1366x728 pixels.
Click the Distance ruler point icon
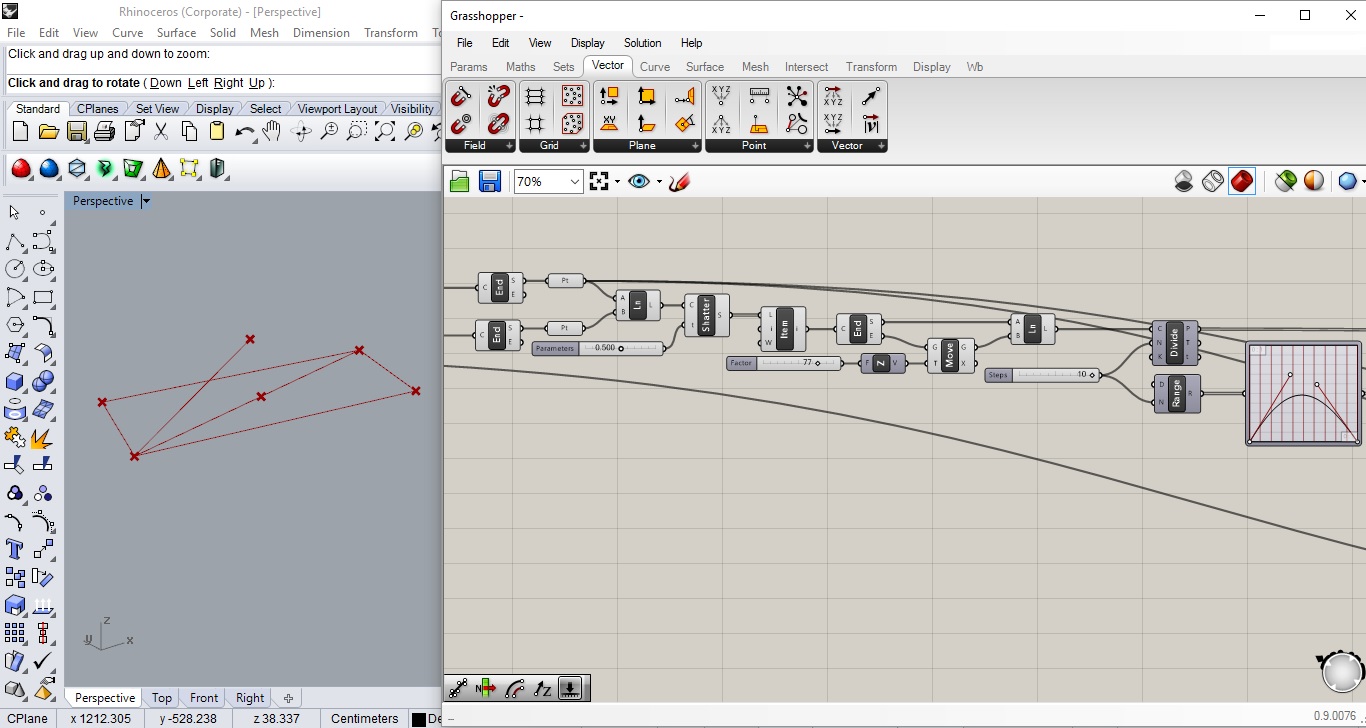[759, 96]
